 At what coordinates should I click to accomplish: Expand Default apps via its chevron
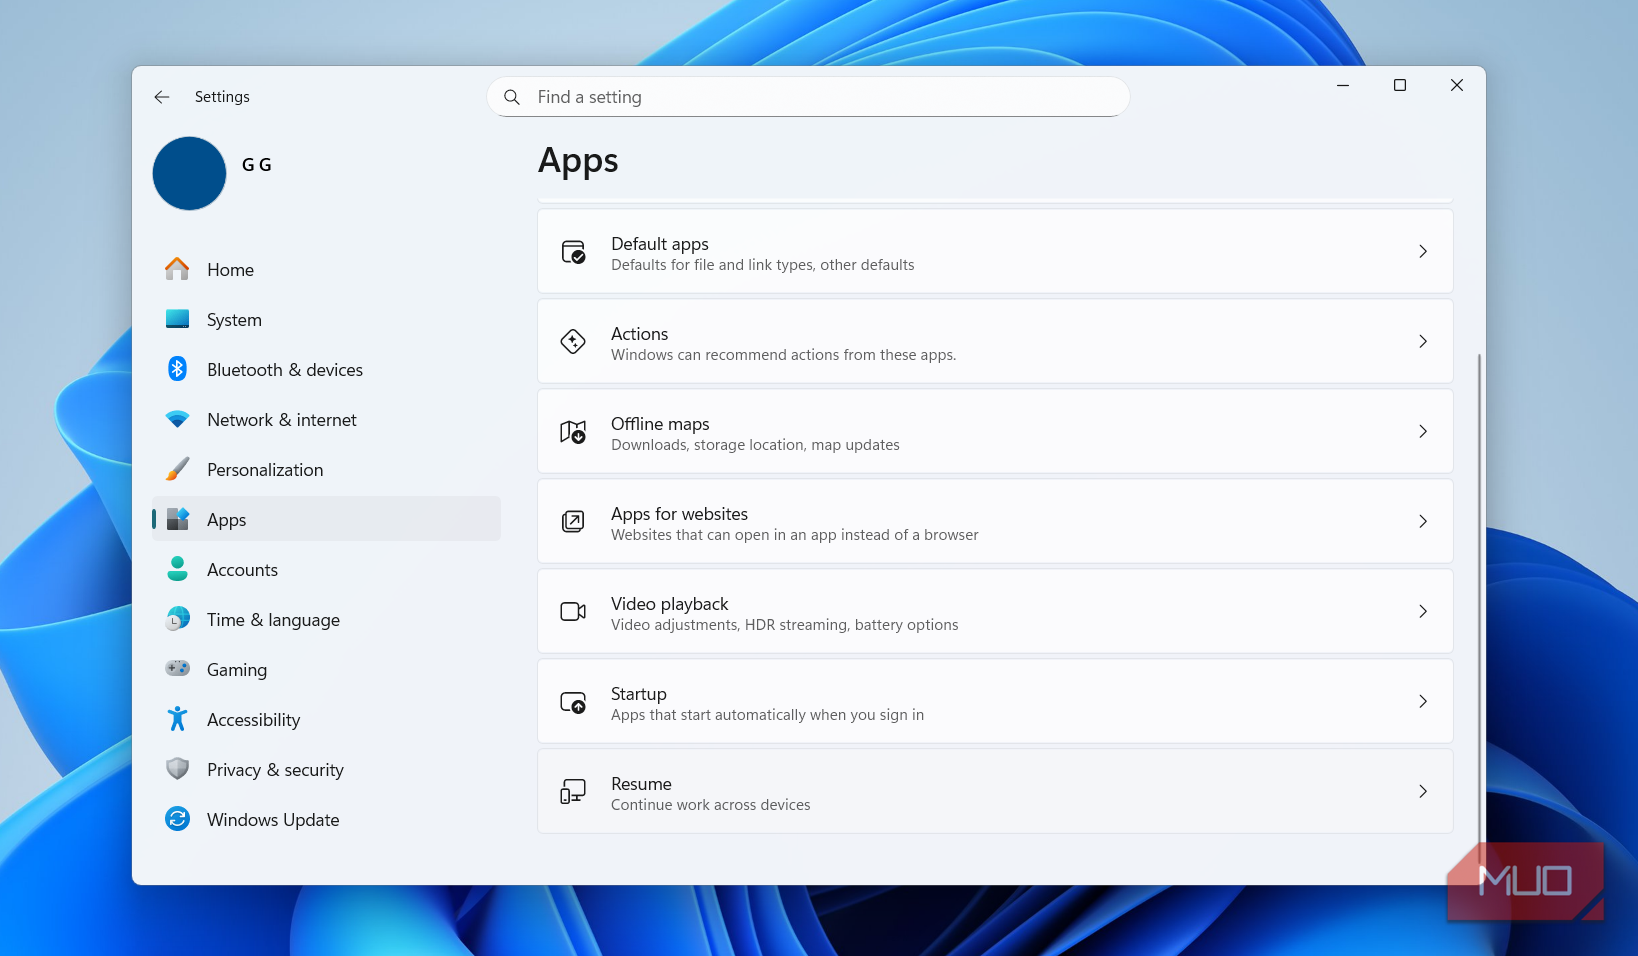click(1423, 252)
